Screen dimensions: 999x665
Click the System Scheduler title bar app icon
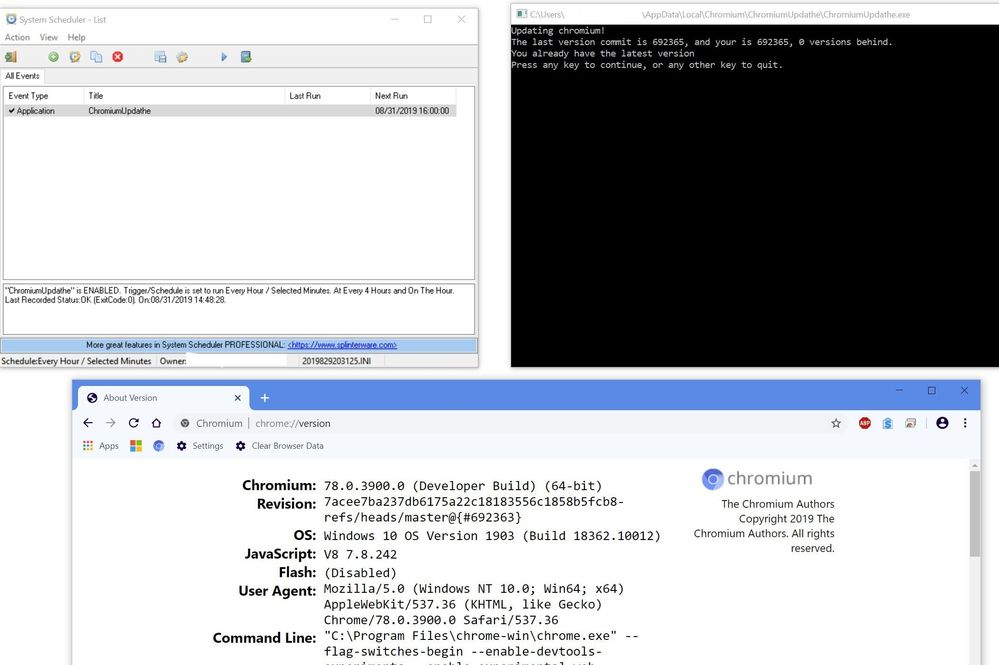click(x=11, y=19)
